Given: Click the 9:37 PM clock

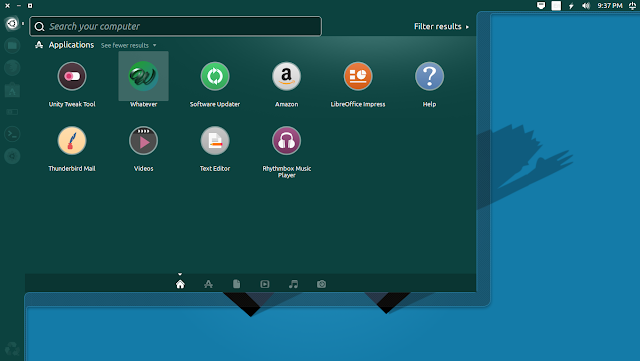Looking at the screenshot, I should (x=610, y=6).
